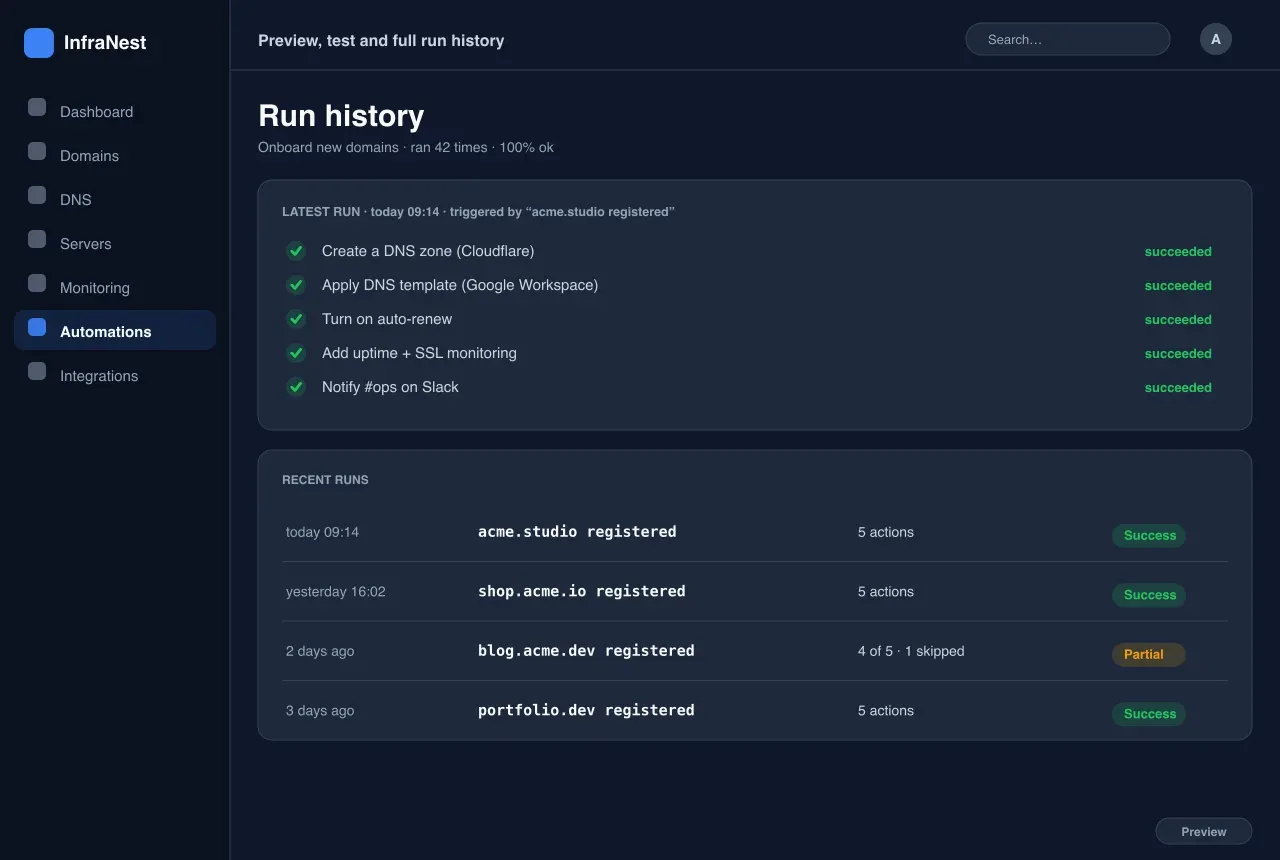The height and width of the screenshot is (860, 1280).
Task: Open the DNS section
Action: click(115, 199)
